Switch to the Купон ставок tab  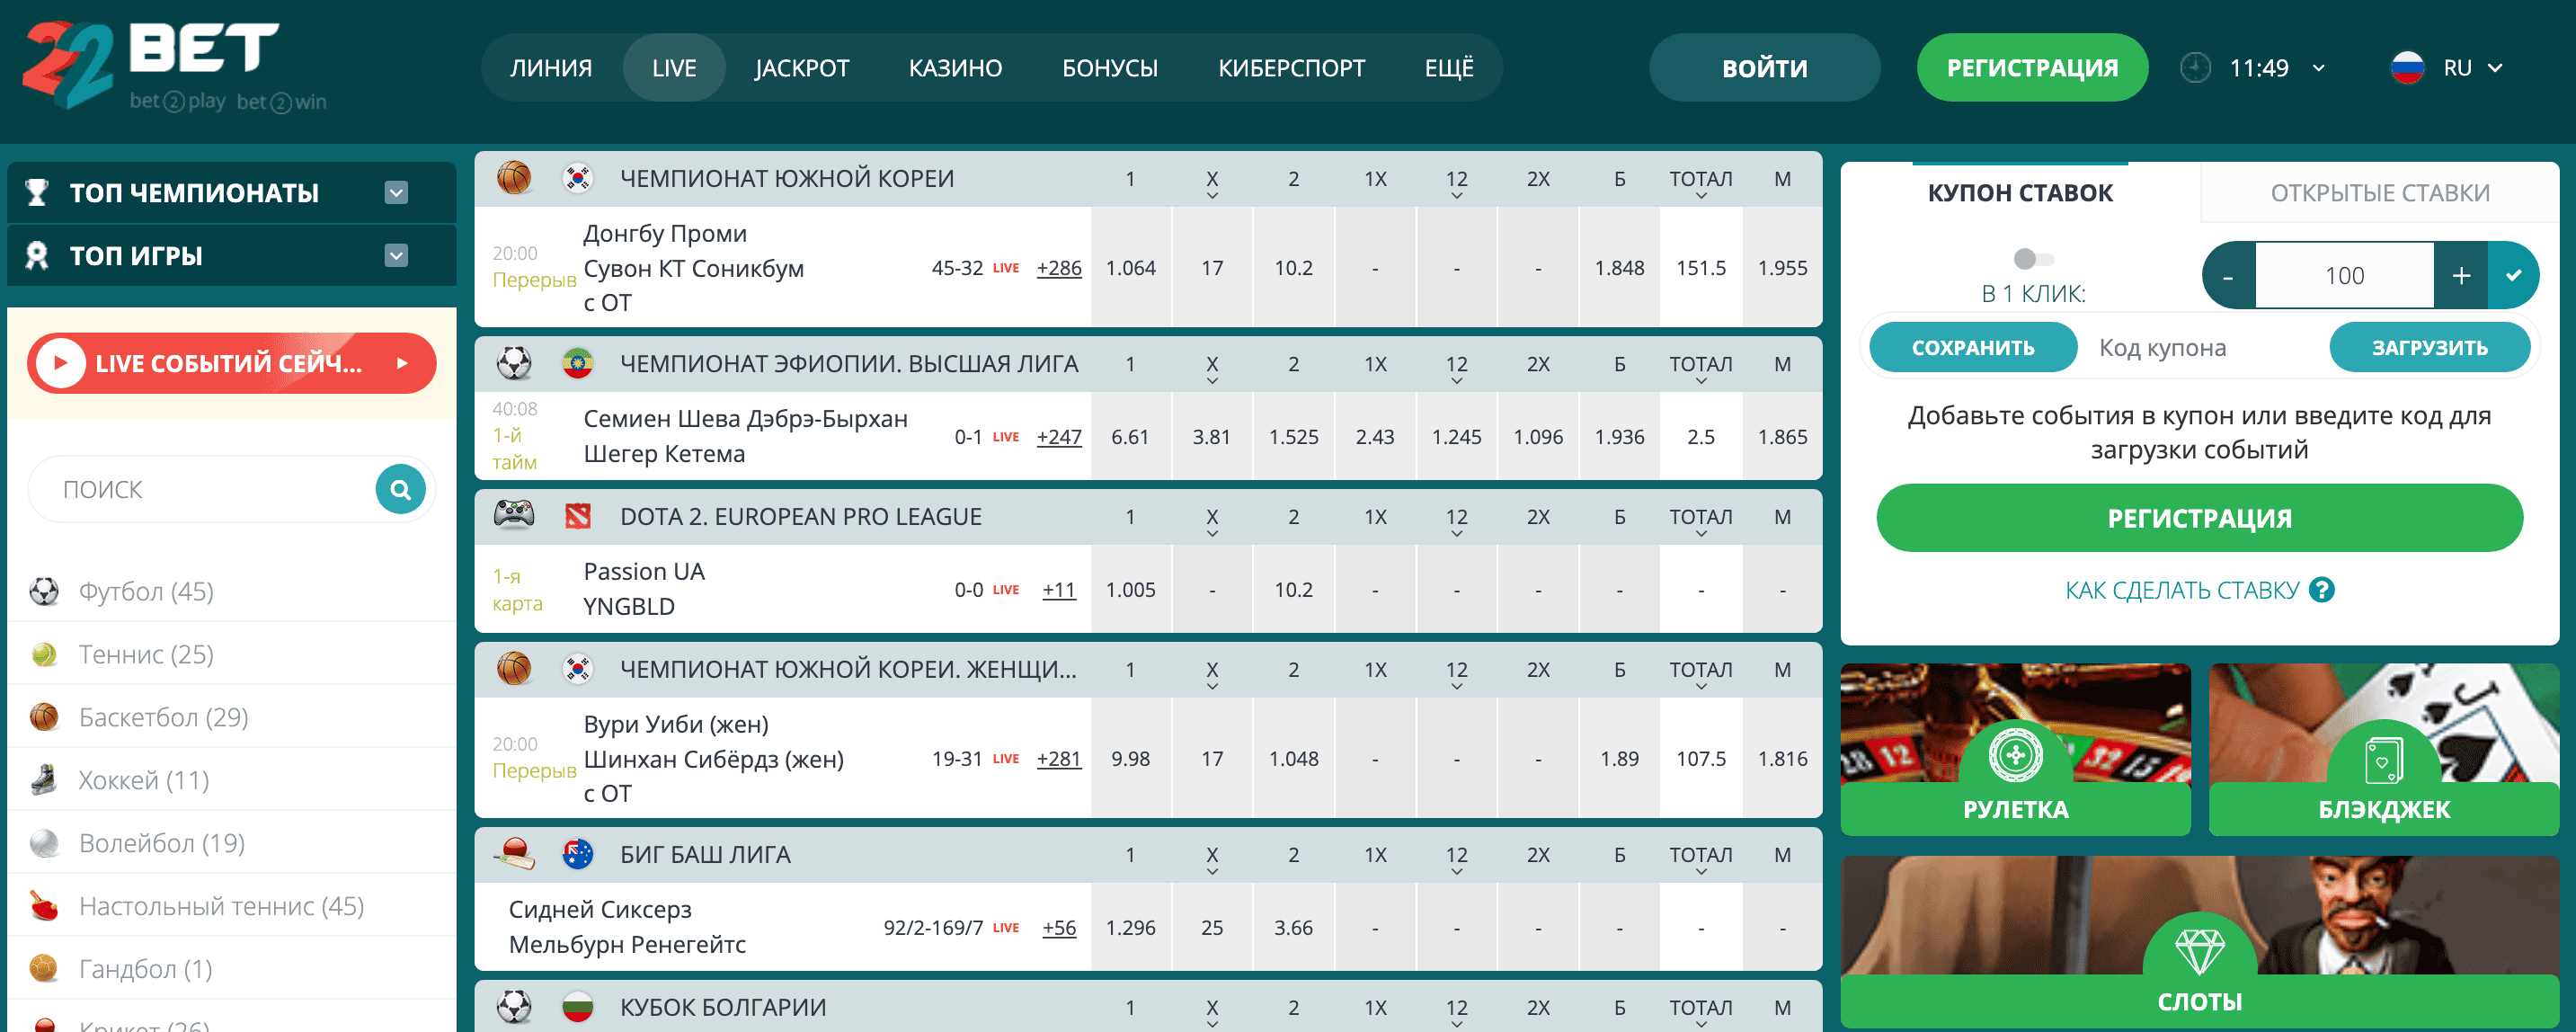click(2020, 193)
